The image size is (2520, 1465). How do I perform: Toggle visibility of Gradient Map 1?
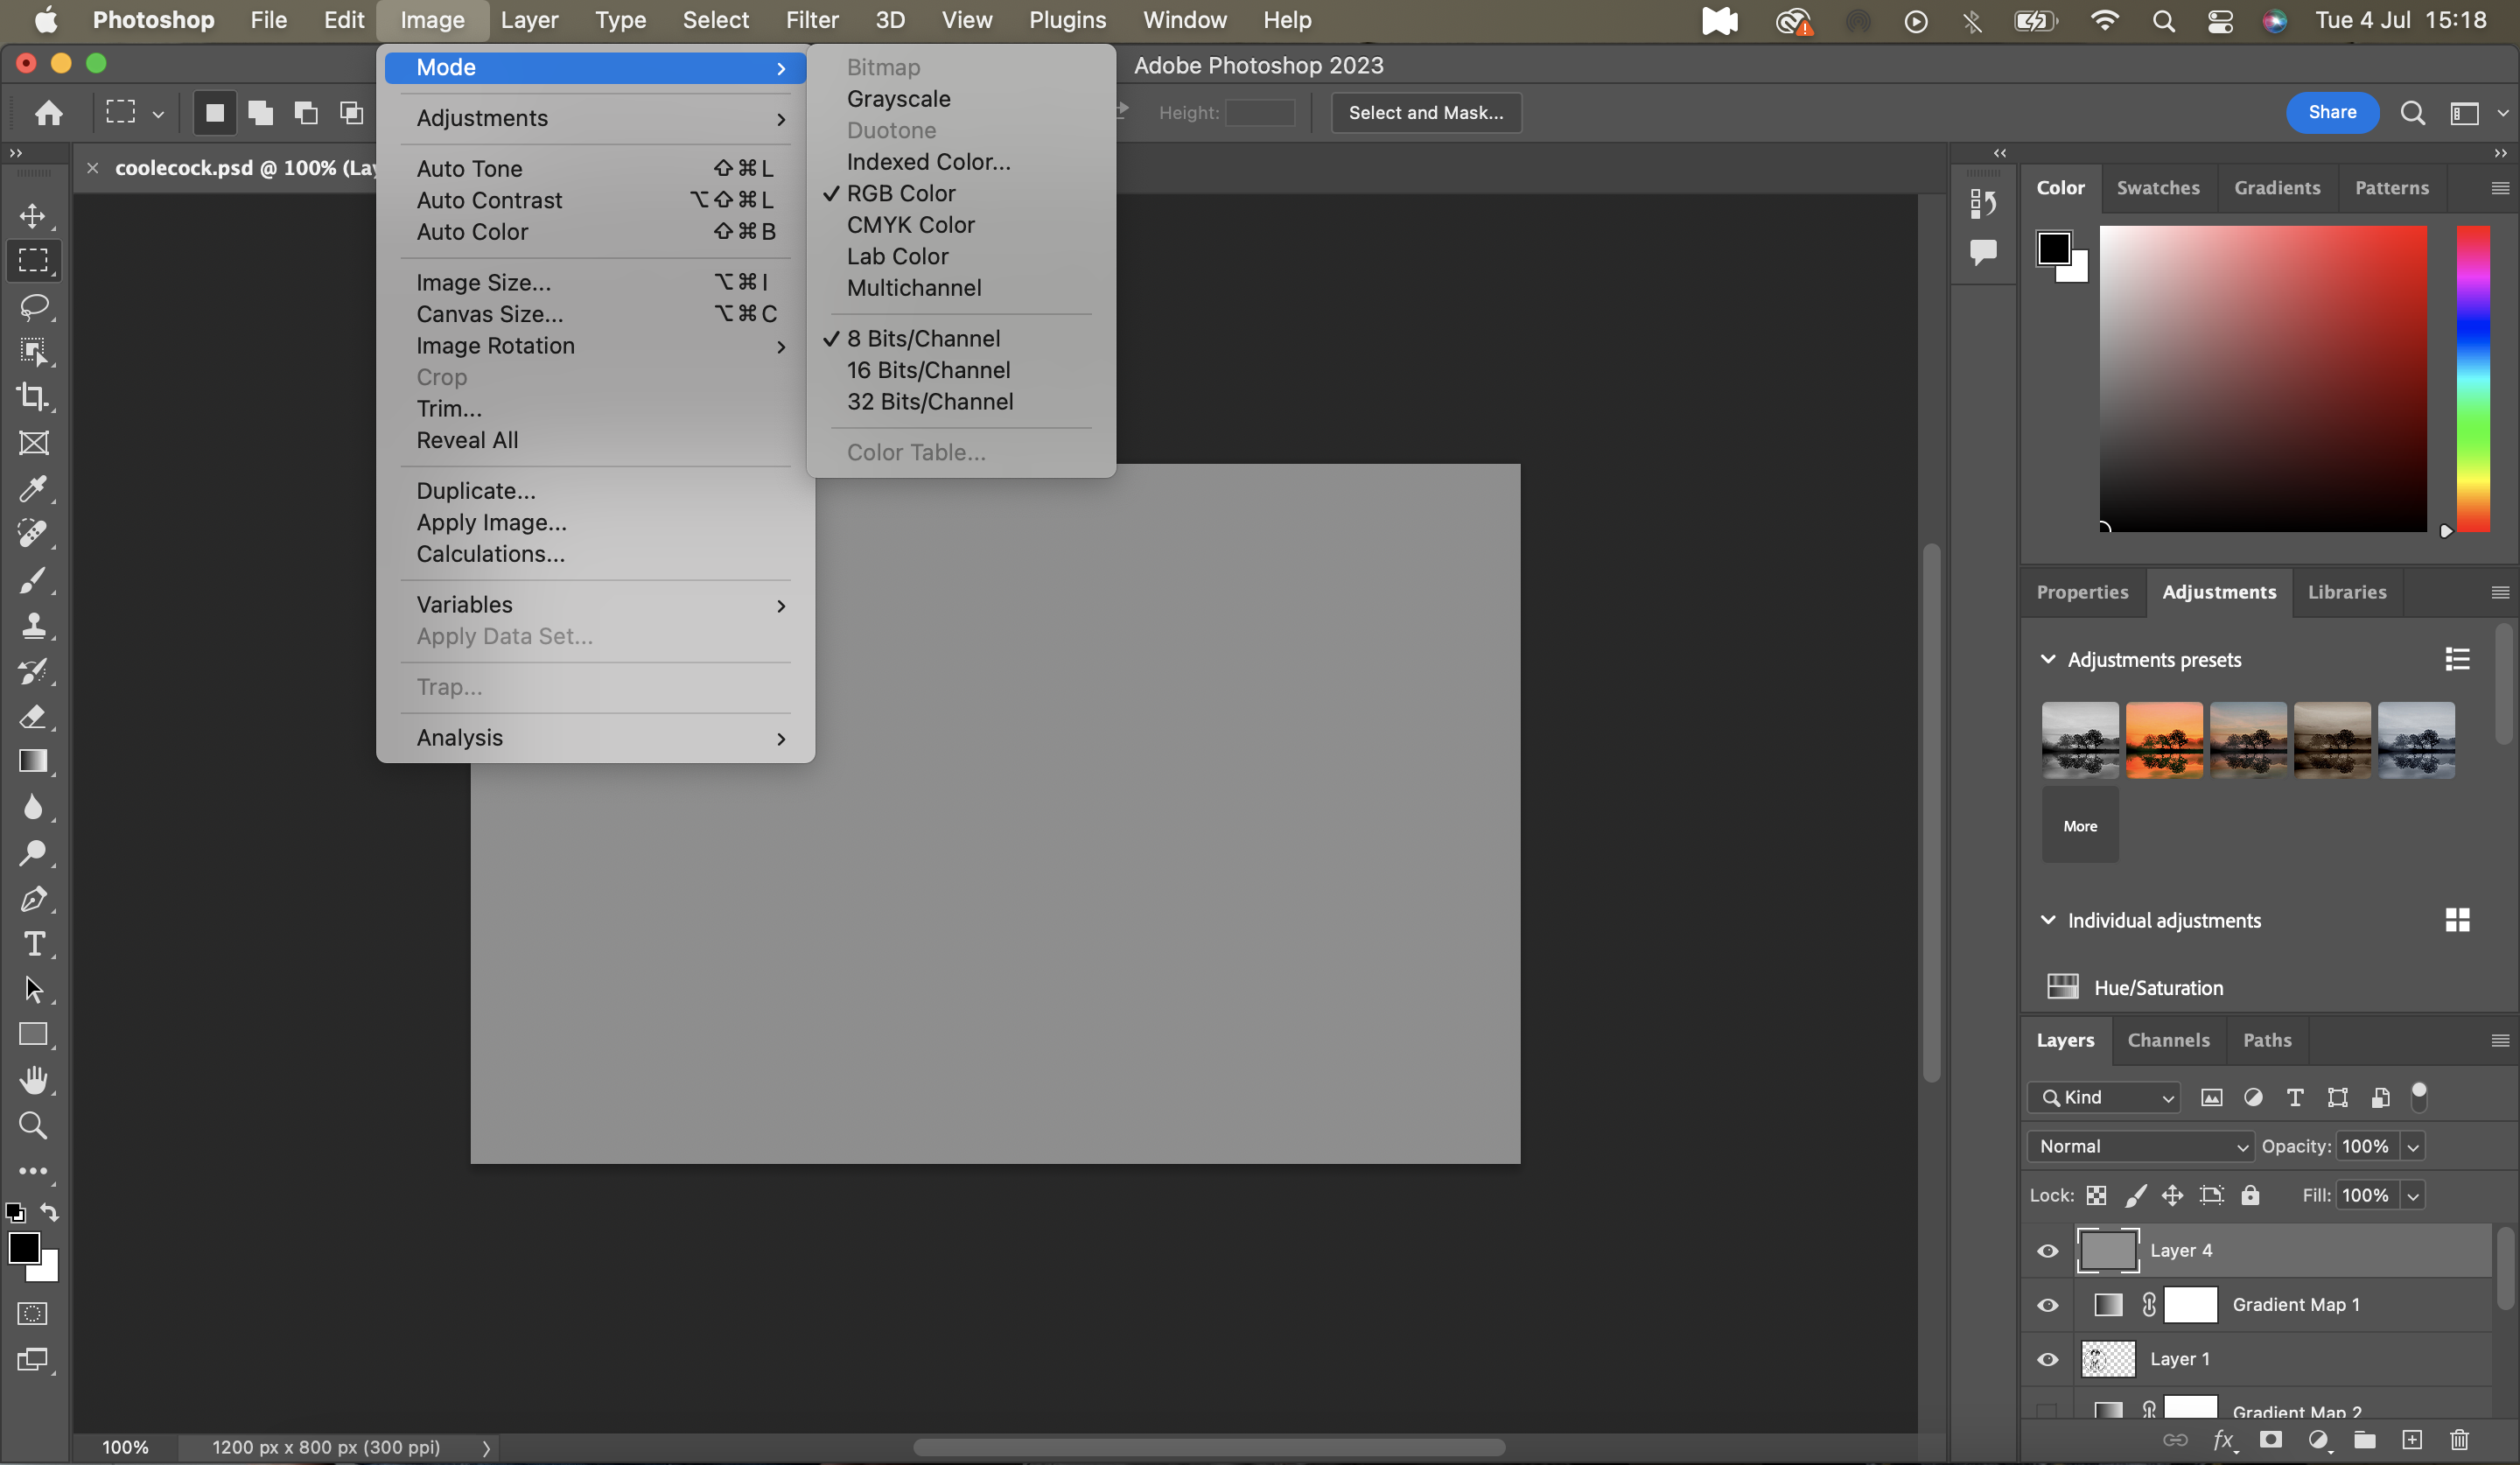[x=2047, y=1305]
